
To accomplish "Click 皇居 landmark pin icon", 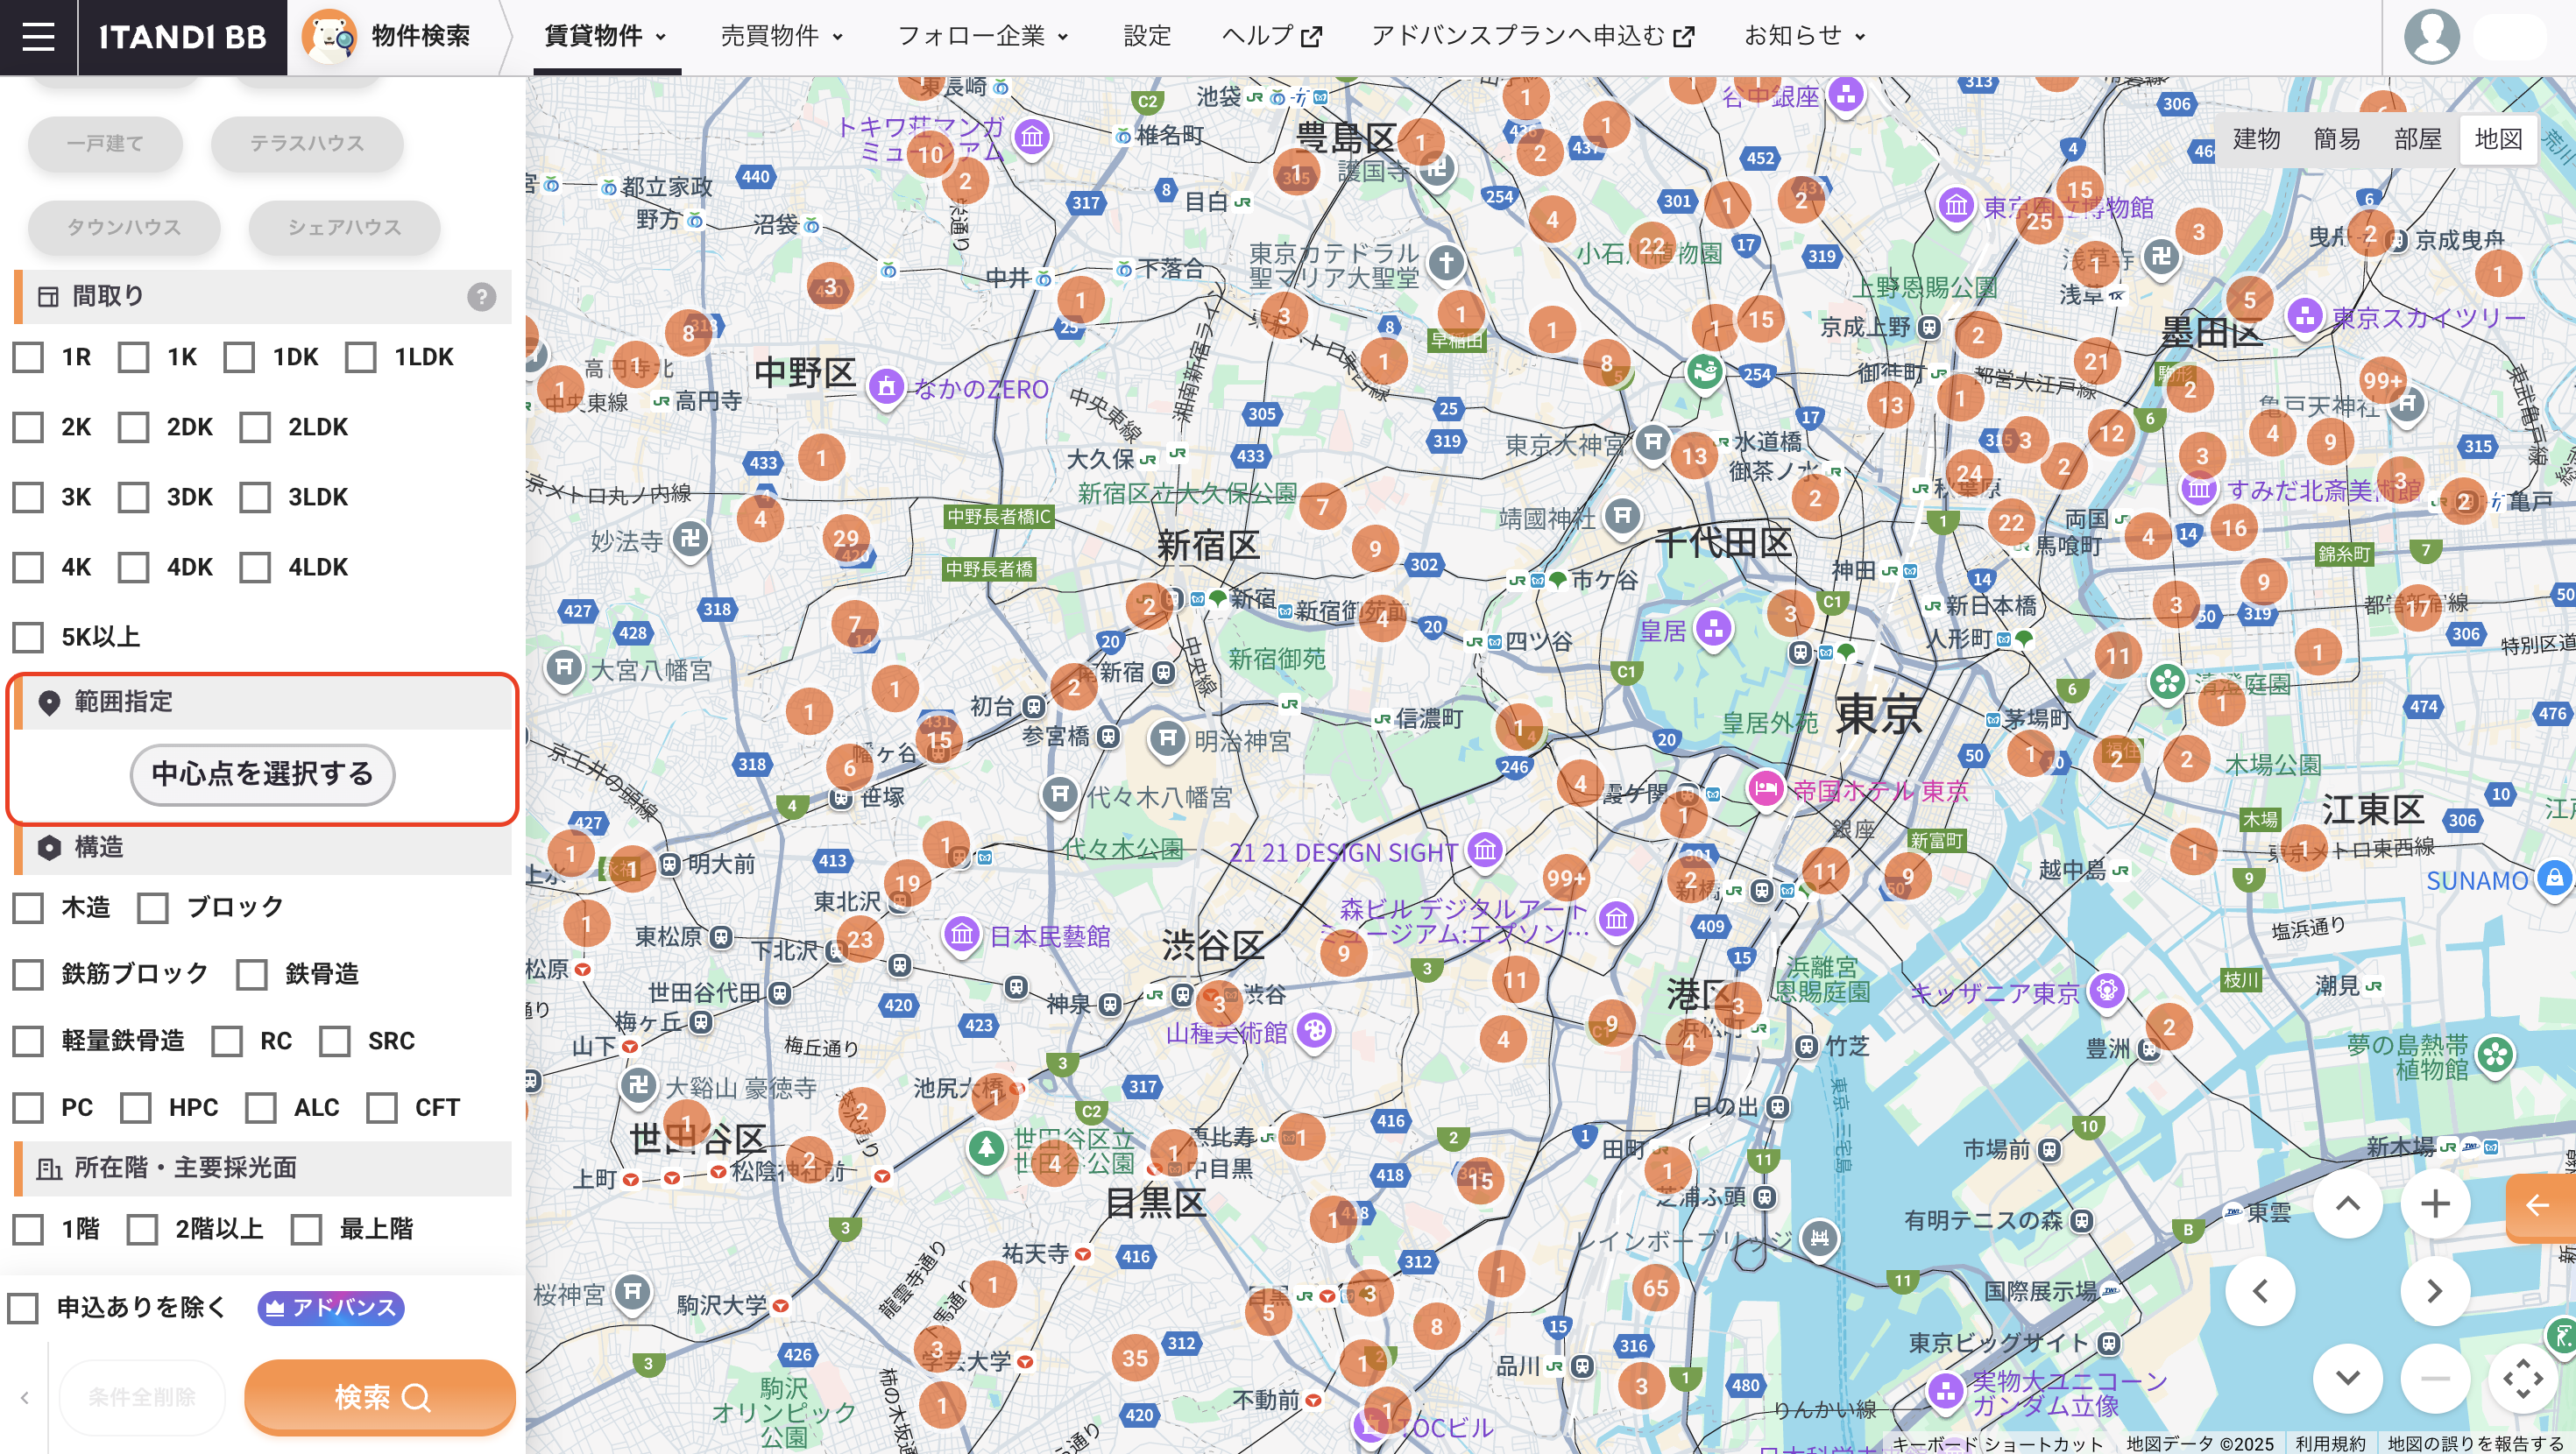I will tap(1714, 628).
